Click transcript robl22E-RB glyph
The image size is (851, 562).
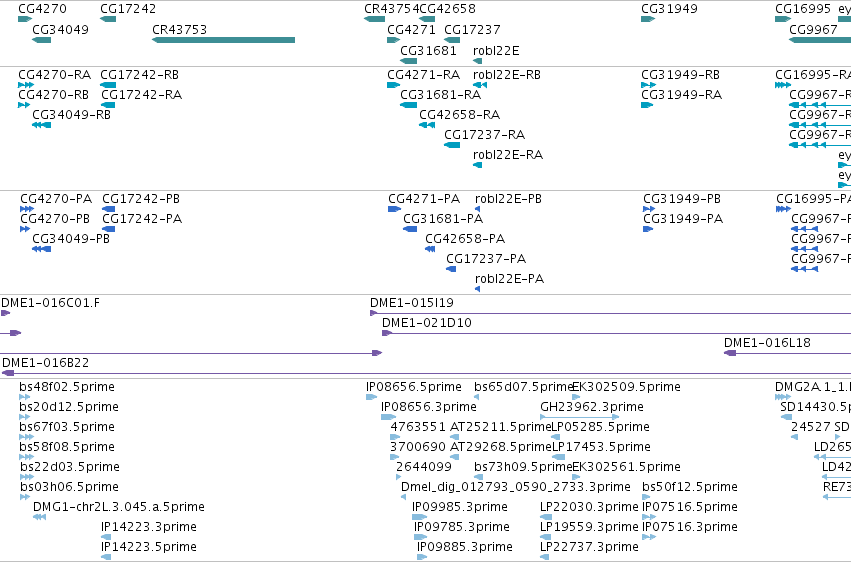click(480, 85)
